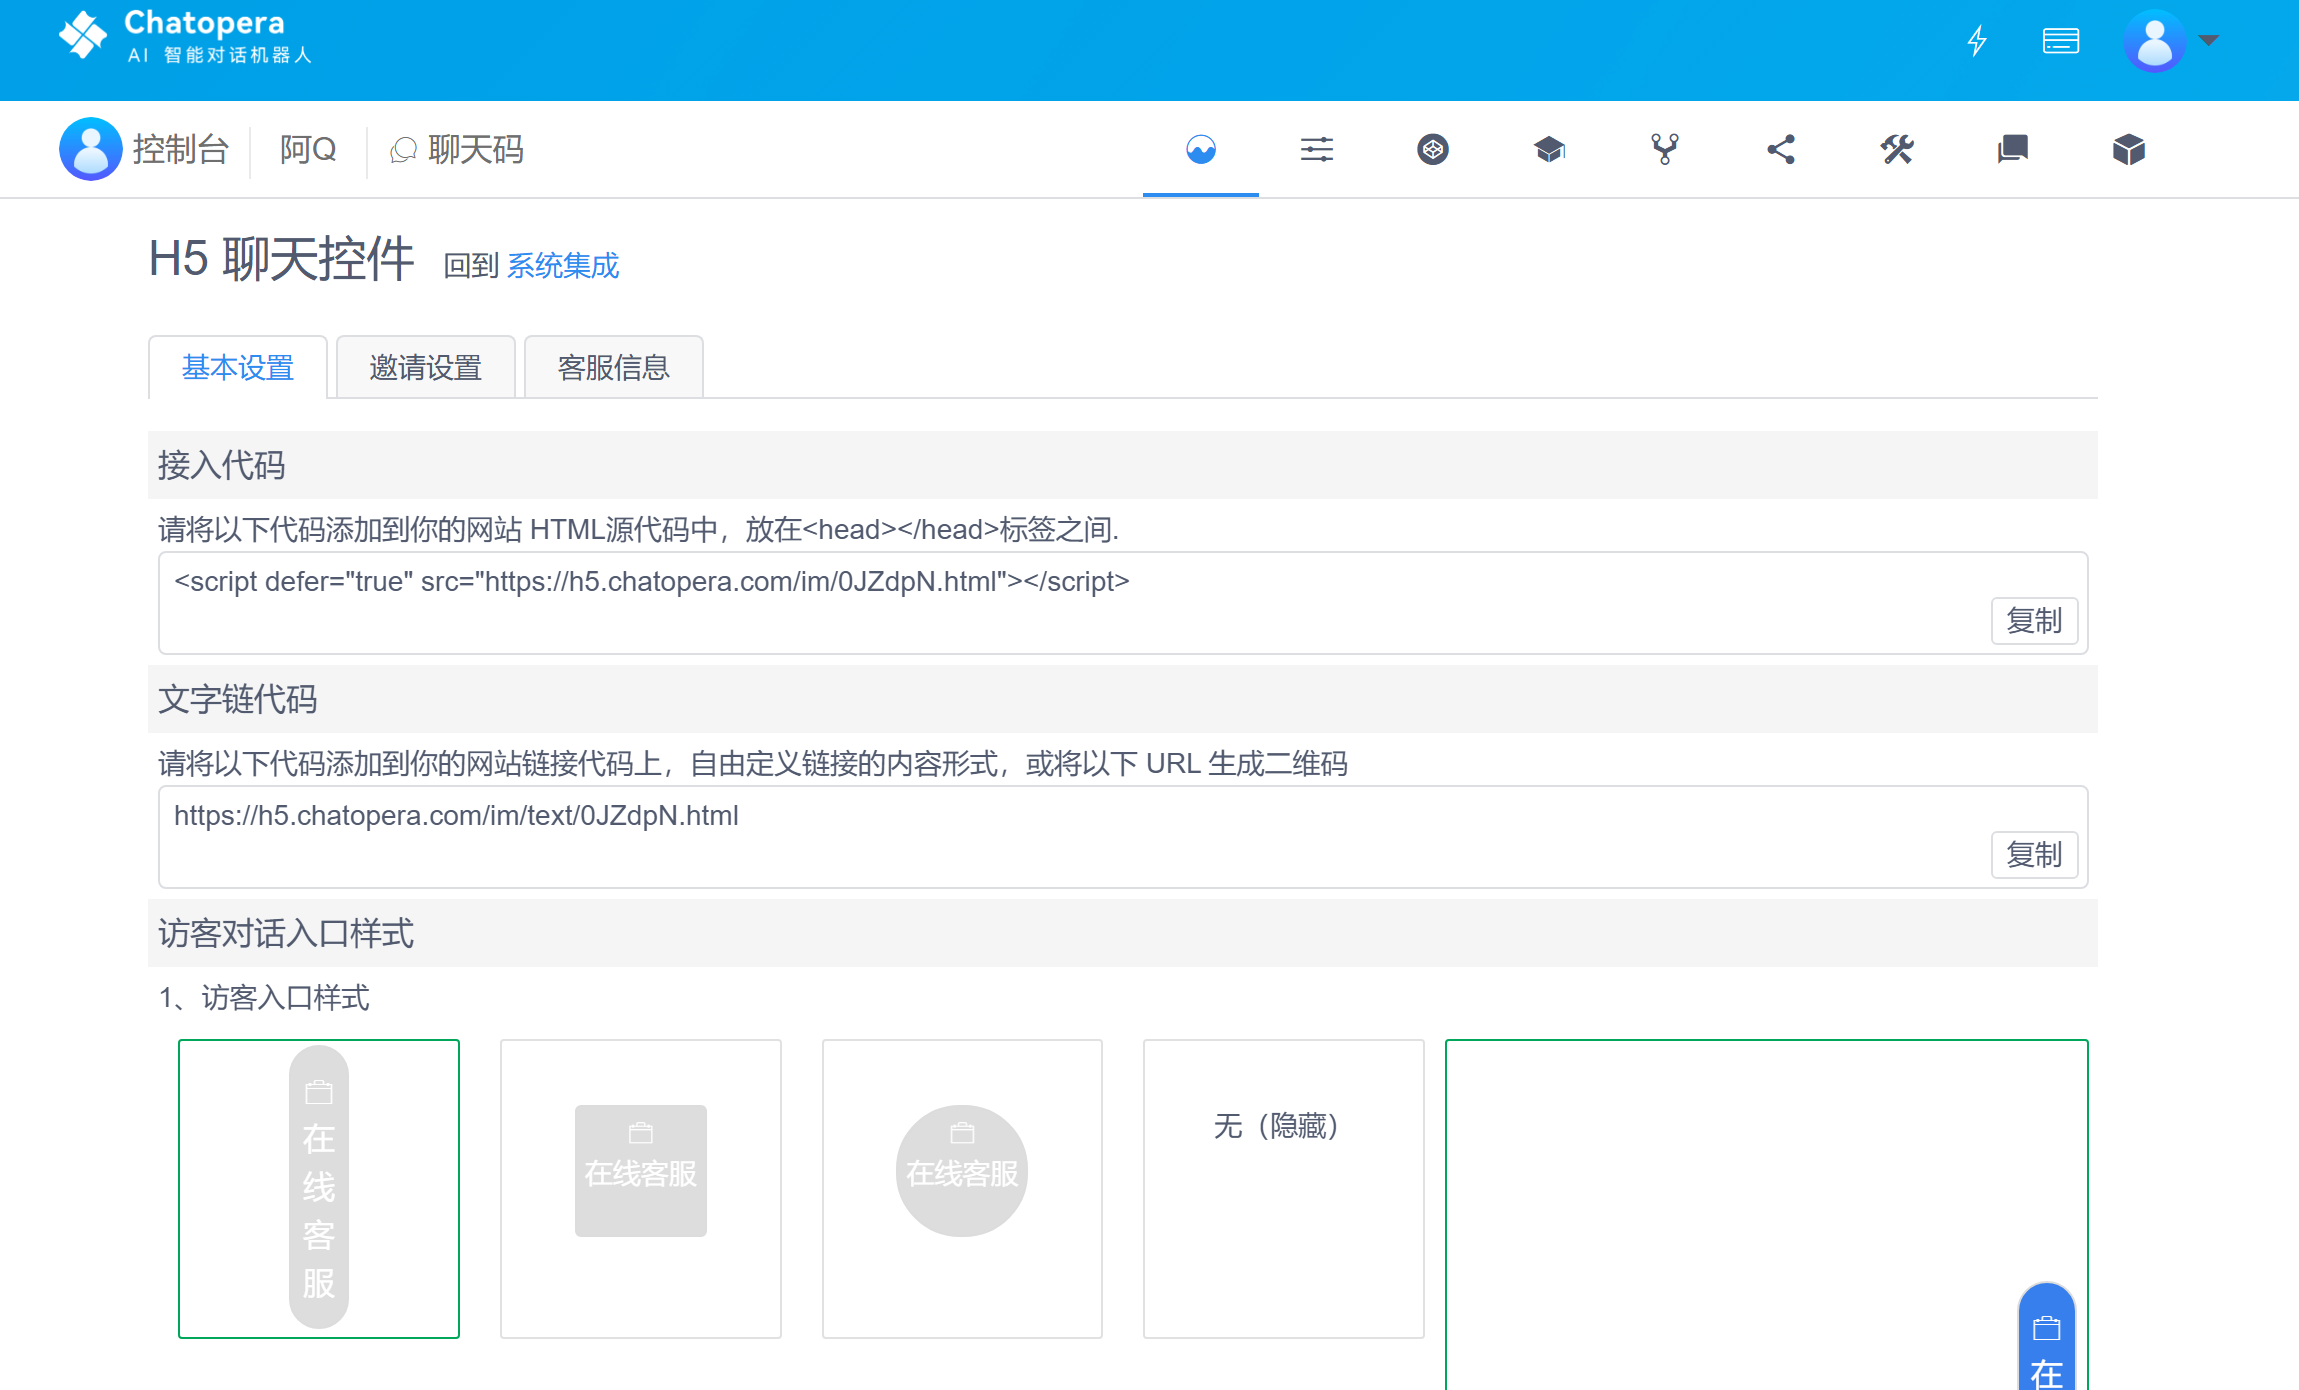The image size is (2299, 1390).
Task: Open the graduation cap training icon
Action: pyautogui.click(x=1549, y=150)
